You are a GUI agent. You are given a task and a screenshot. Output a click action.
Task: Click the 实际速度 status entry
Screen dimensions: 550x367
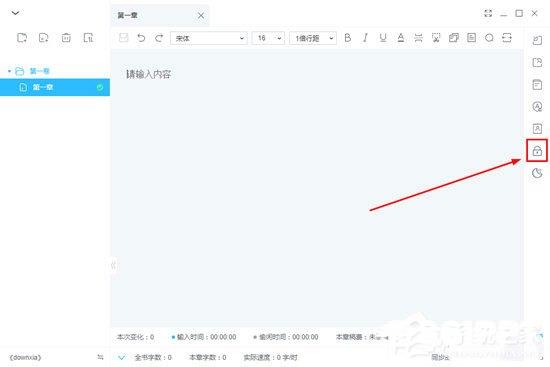point(270,358)
